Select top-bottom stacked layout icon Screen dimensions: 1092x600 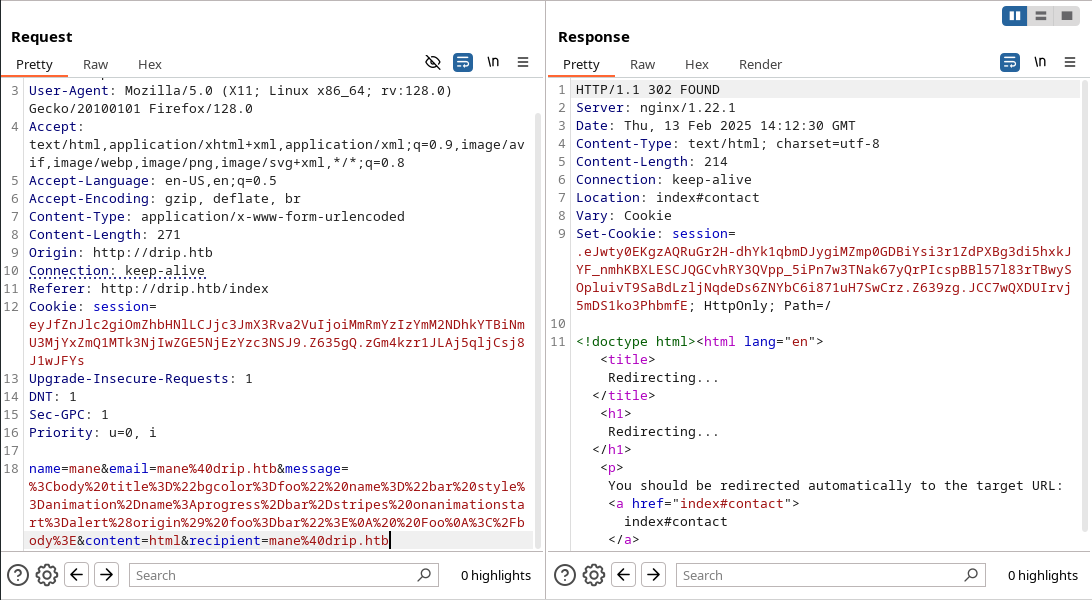click(1041, 15)
